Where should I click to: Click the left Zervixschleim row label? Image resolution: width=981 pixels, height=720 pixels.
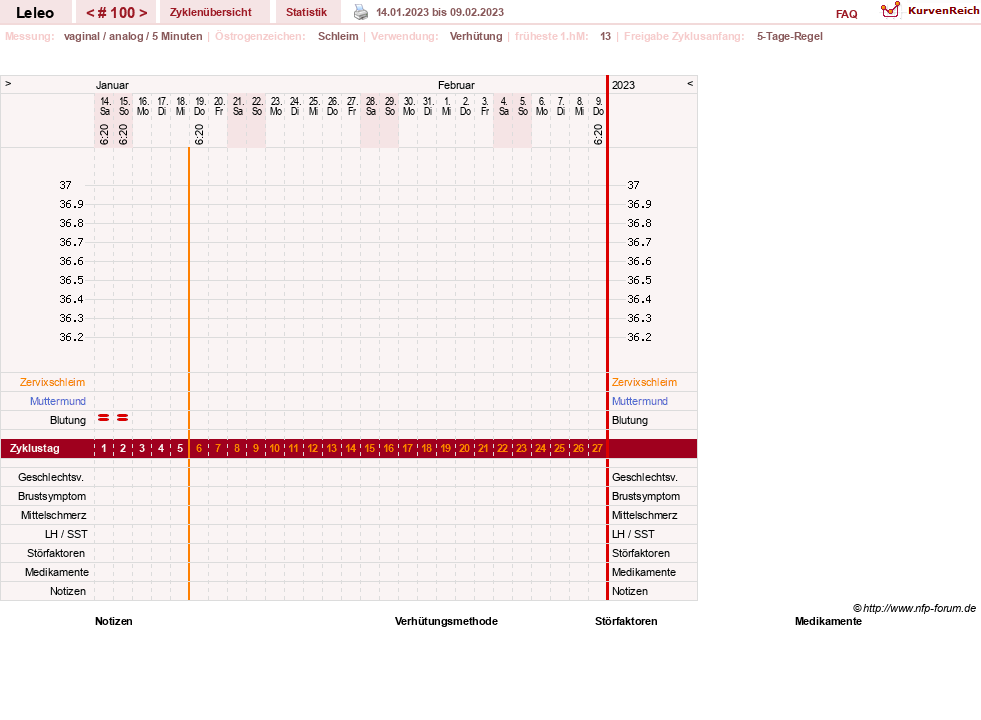point(53,382)
